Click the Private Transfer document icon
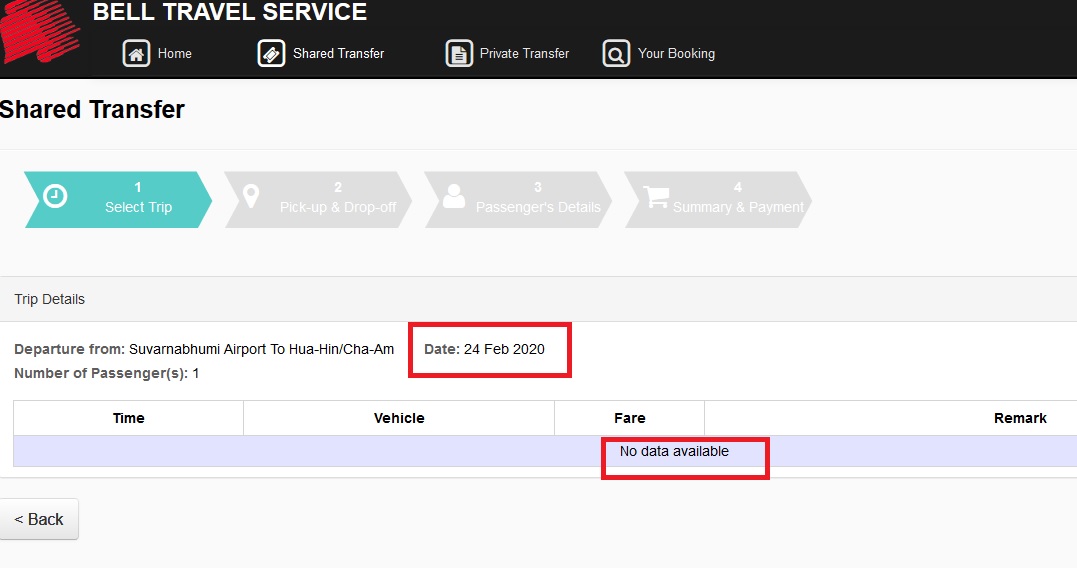Screen dimensions: 1077x568 (x=459, y=54)
